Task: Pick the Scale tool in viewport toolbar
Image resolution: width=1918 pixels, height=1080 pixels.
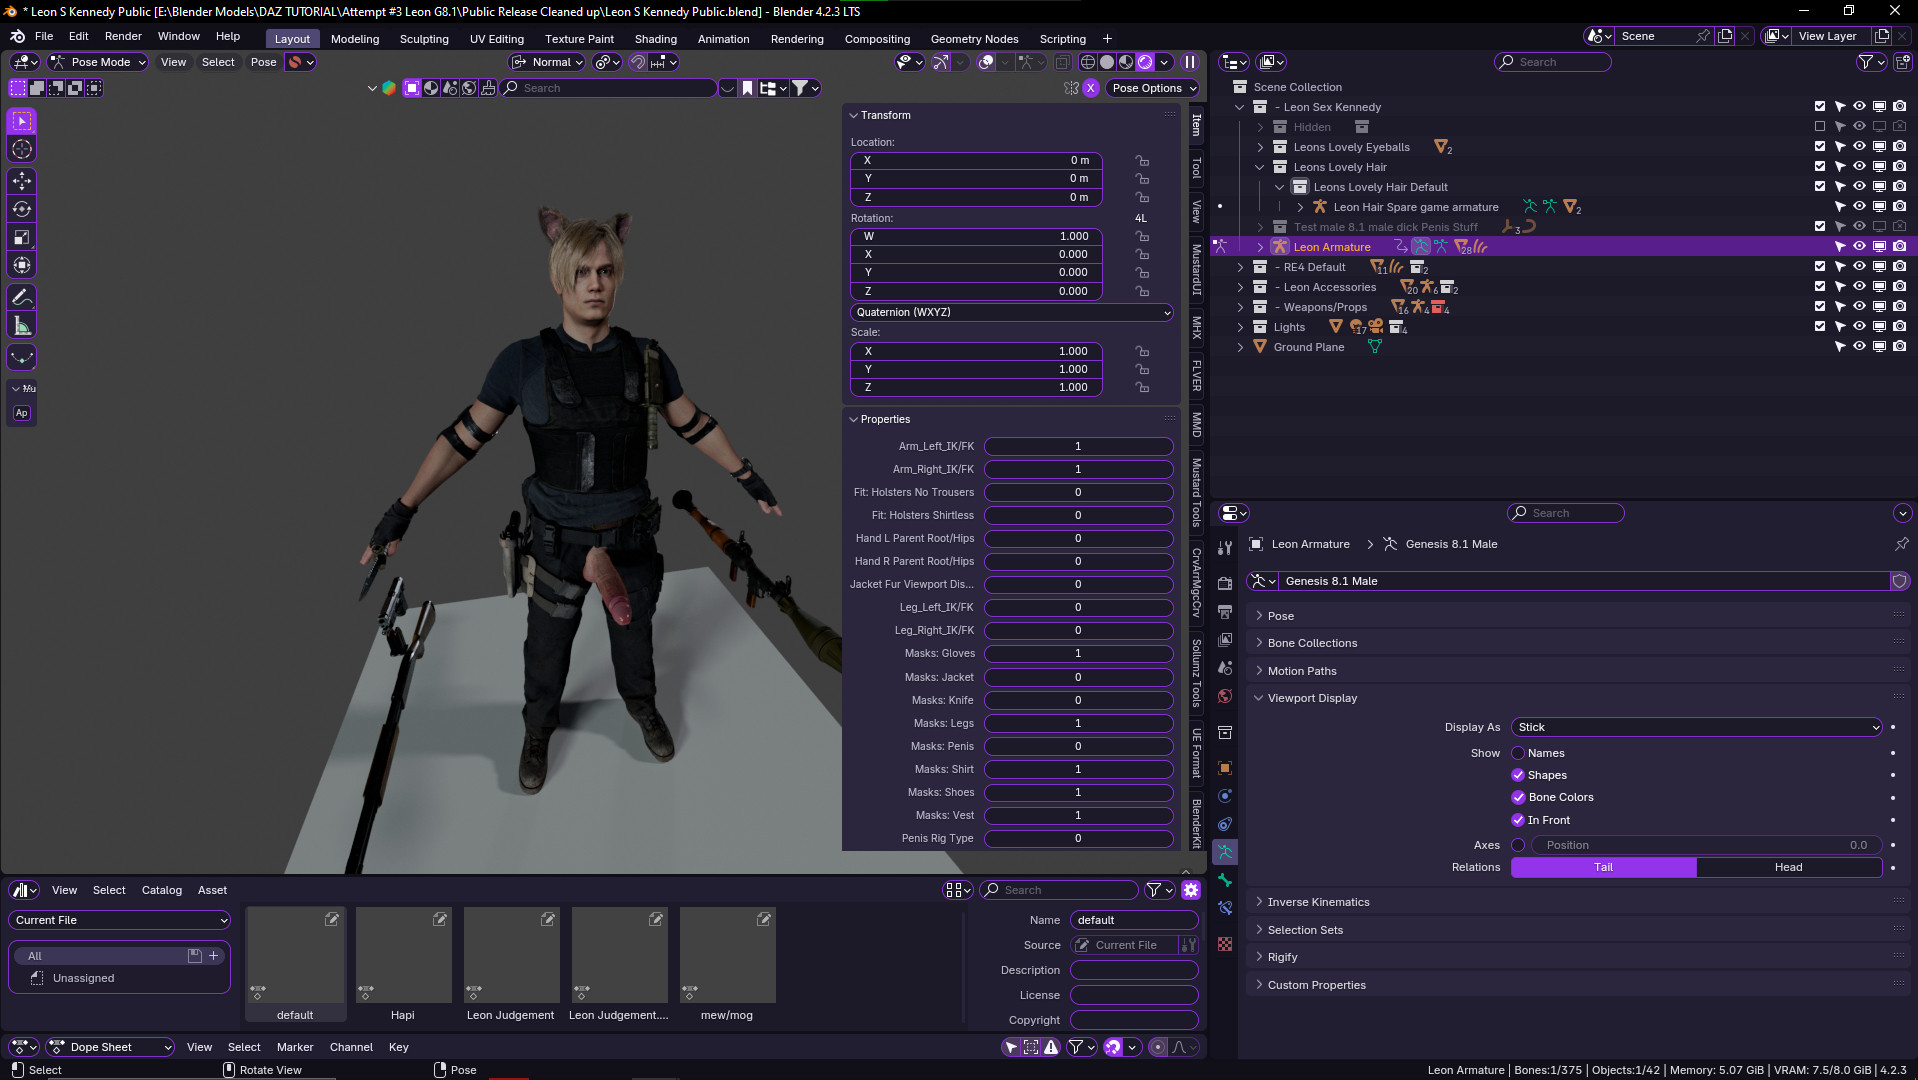Action: point(22,237)
